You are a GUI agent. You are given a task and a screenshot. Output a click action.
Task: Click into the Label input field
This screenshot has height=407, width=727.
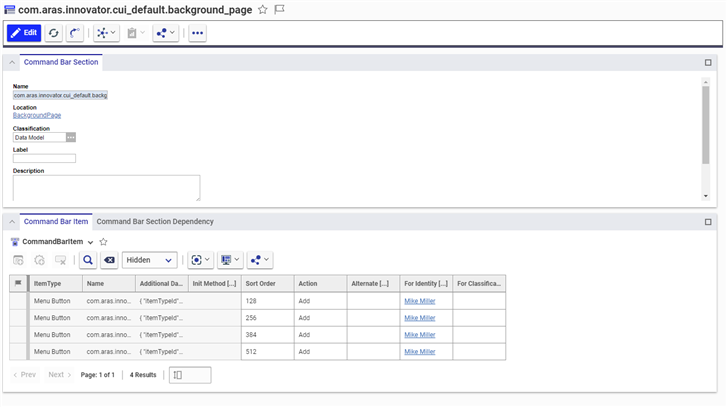pos(44,158)
